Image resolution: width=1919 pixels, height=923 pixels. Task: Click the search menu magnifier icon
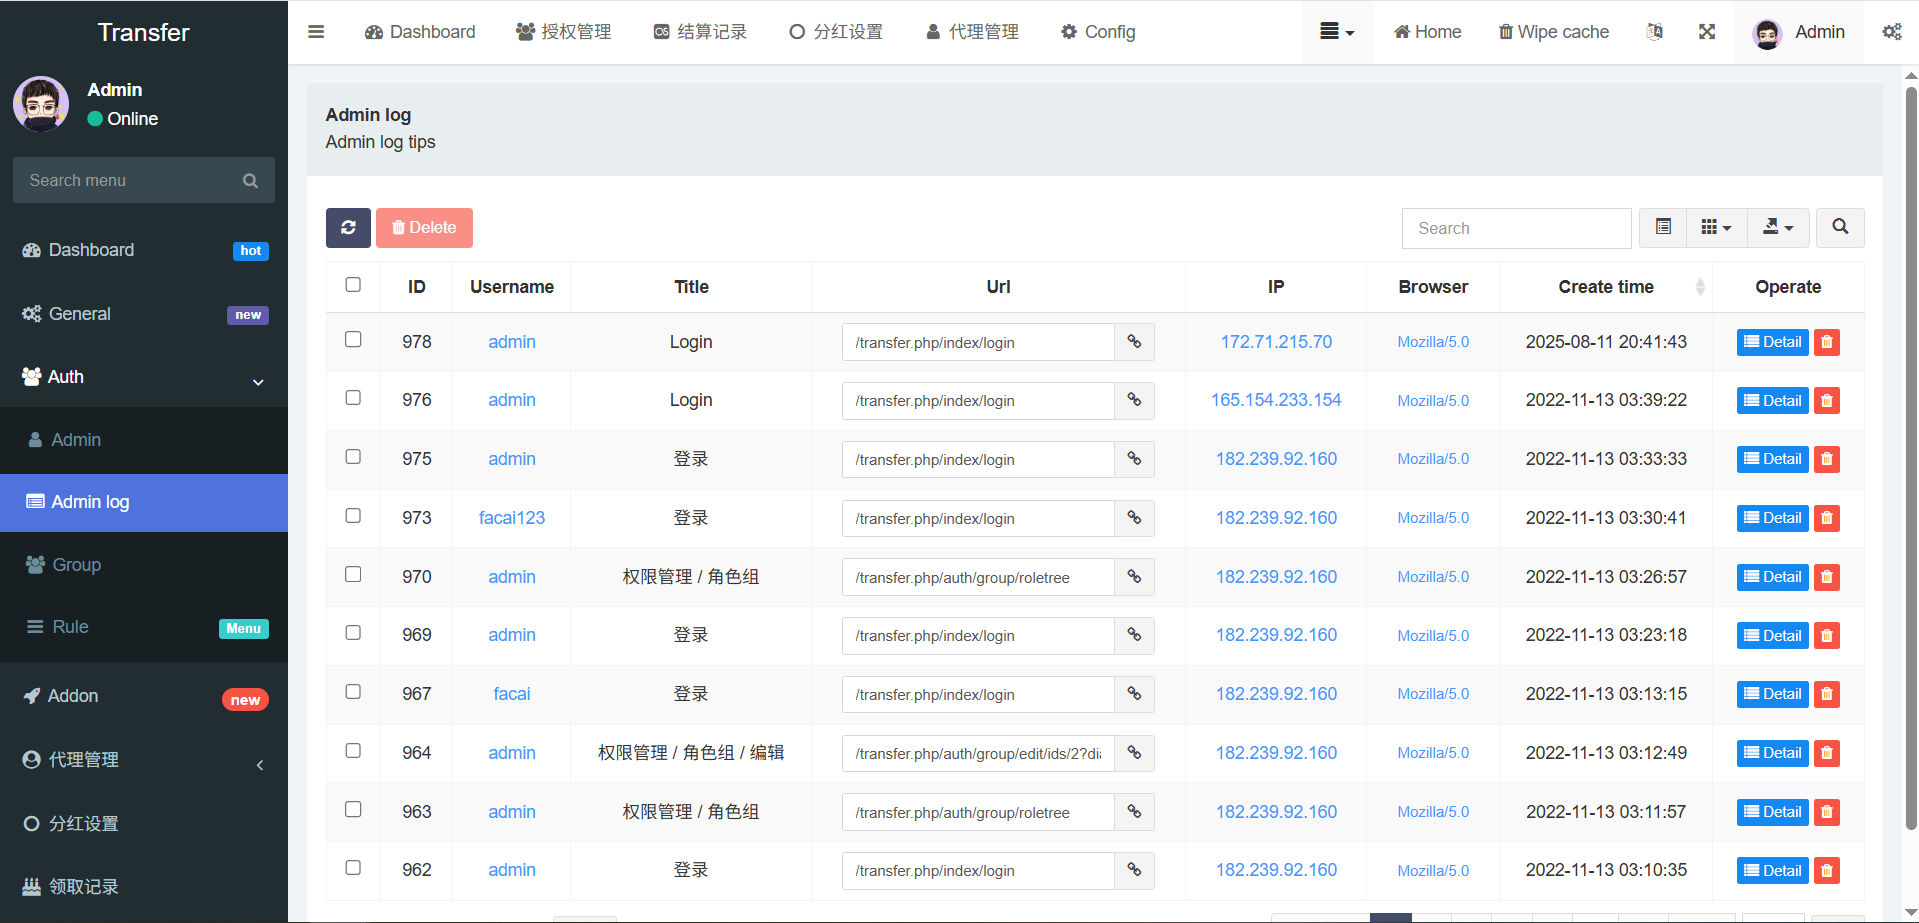pyautogui.click(x=250, y=180)
